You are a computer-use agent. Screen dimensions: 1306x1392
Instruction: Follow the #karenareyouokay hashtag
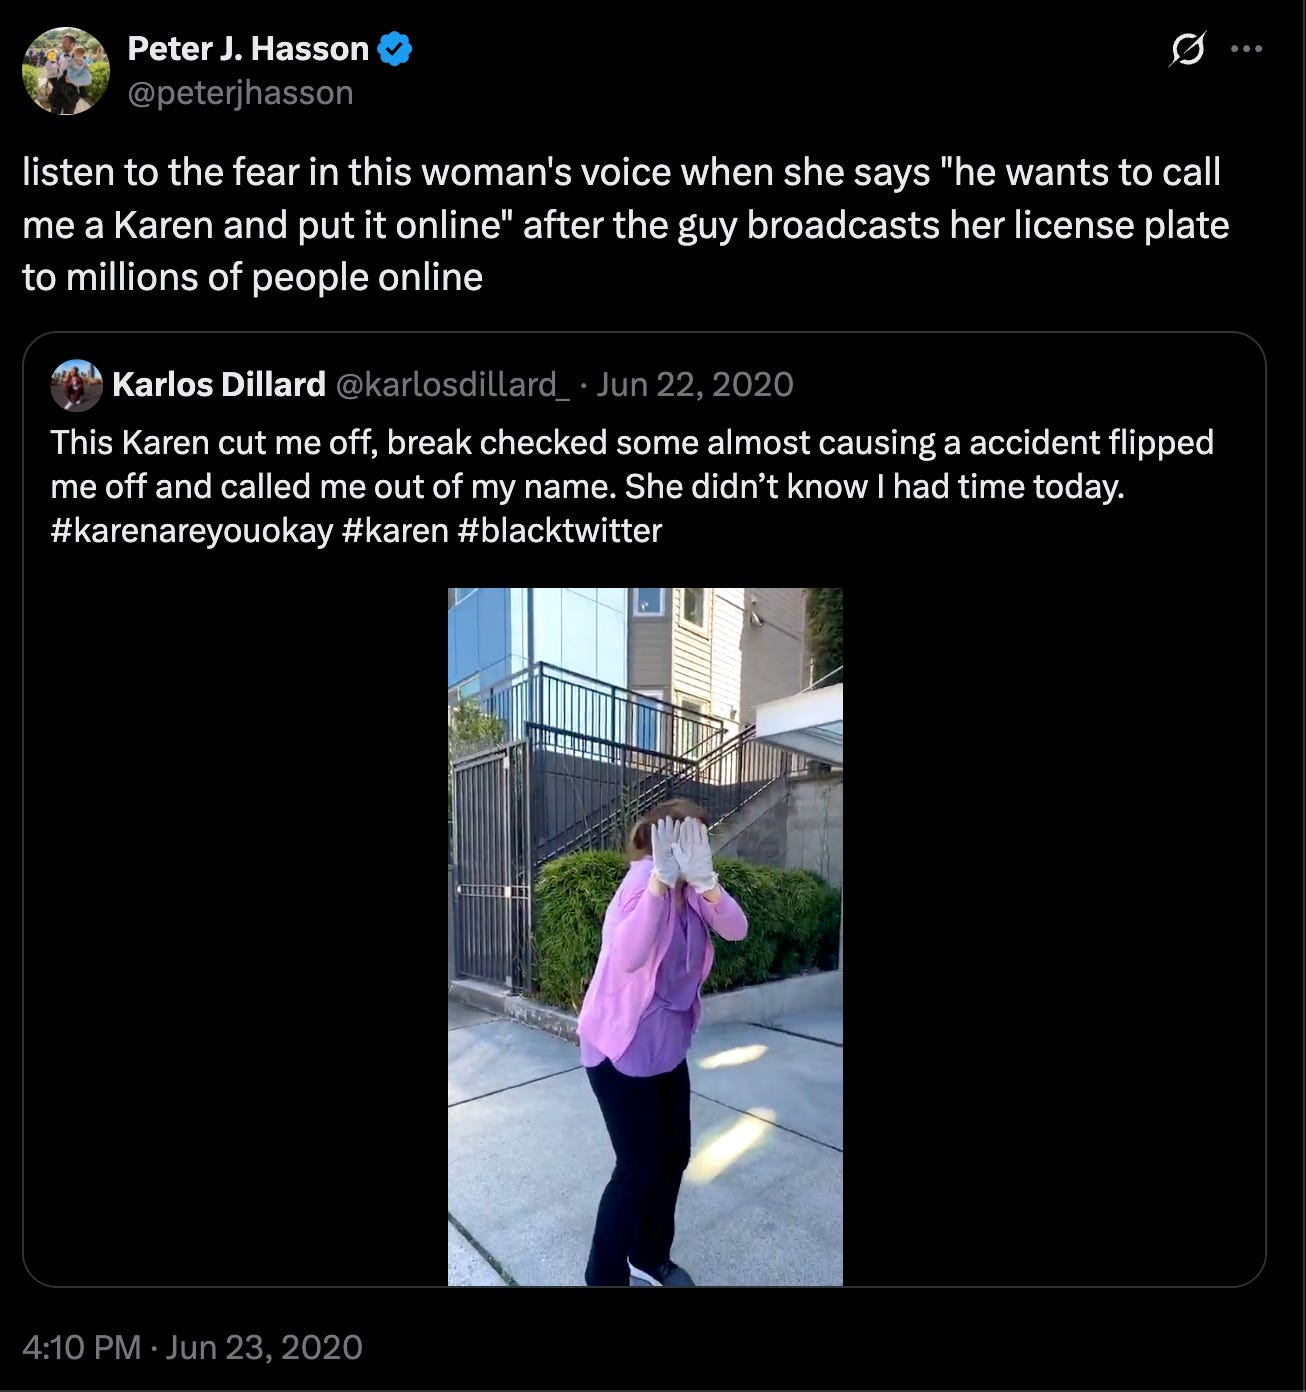[x=191, y=531]
